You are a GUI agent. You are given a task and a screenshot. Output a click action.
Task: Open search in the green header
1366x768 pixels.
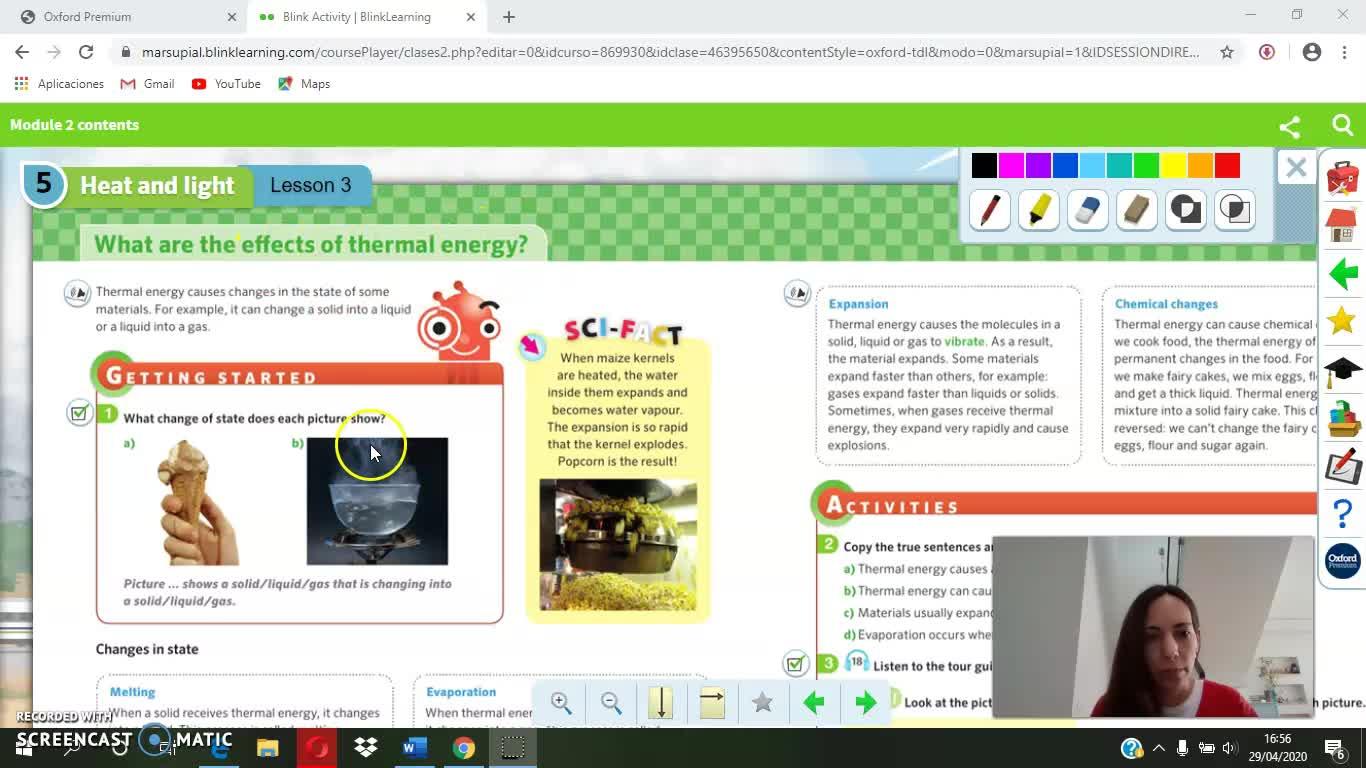(1342, 125)
